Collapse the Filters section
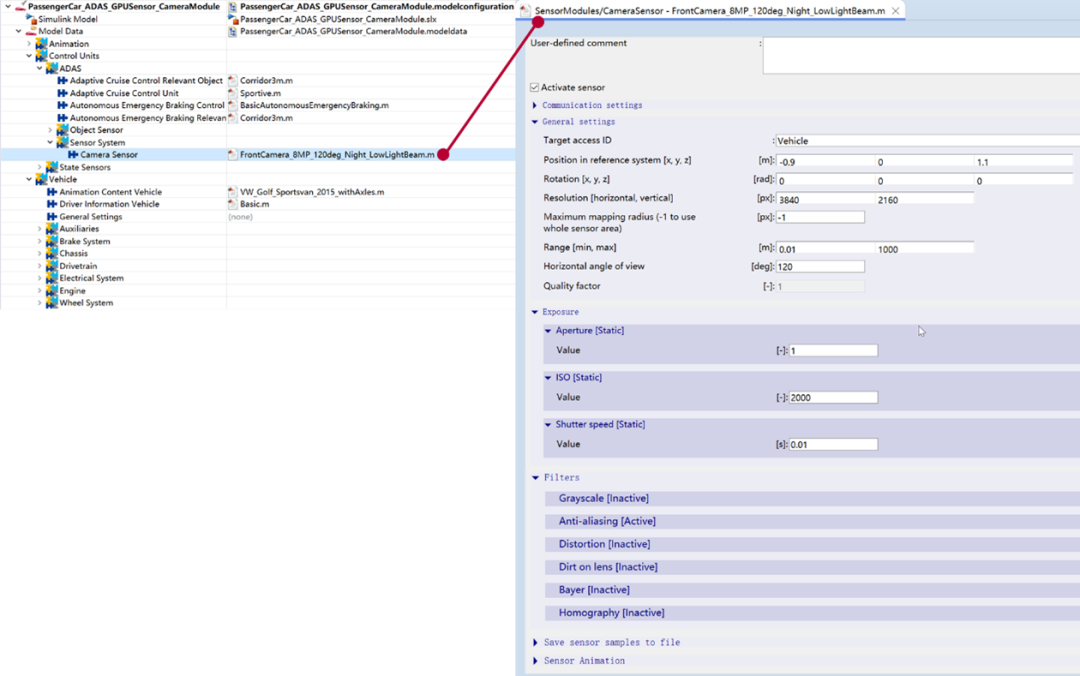 tap(536, 478)
